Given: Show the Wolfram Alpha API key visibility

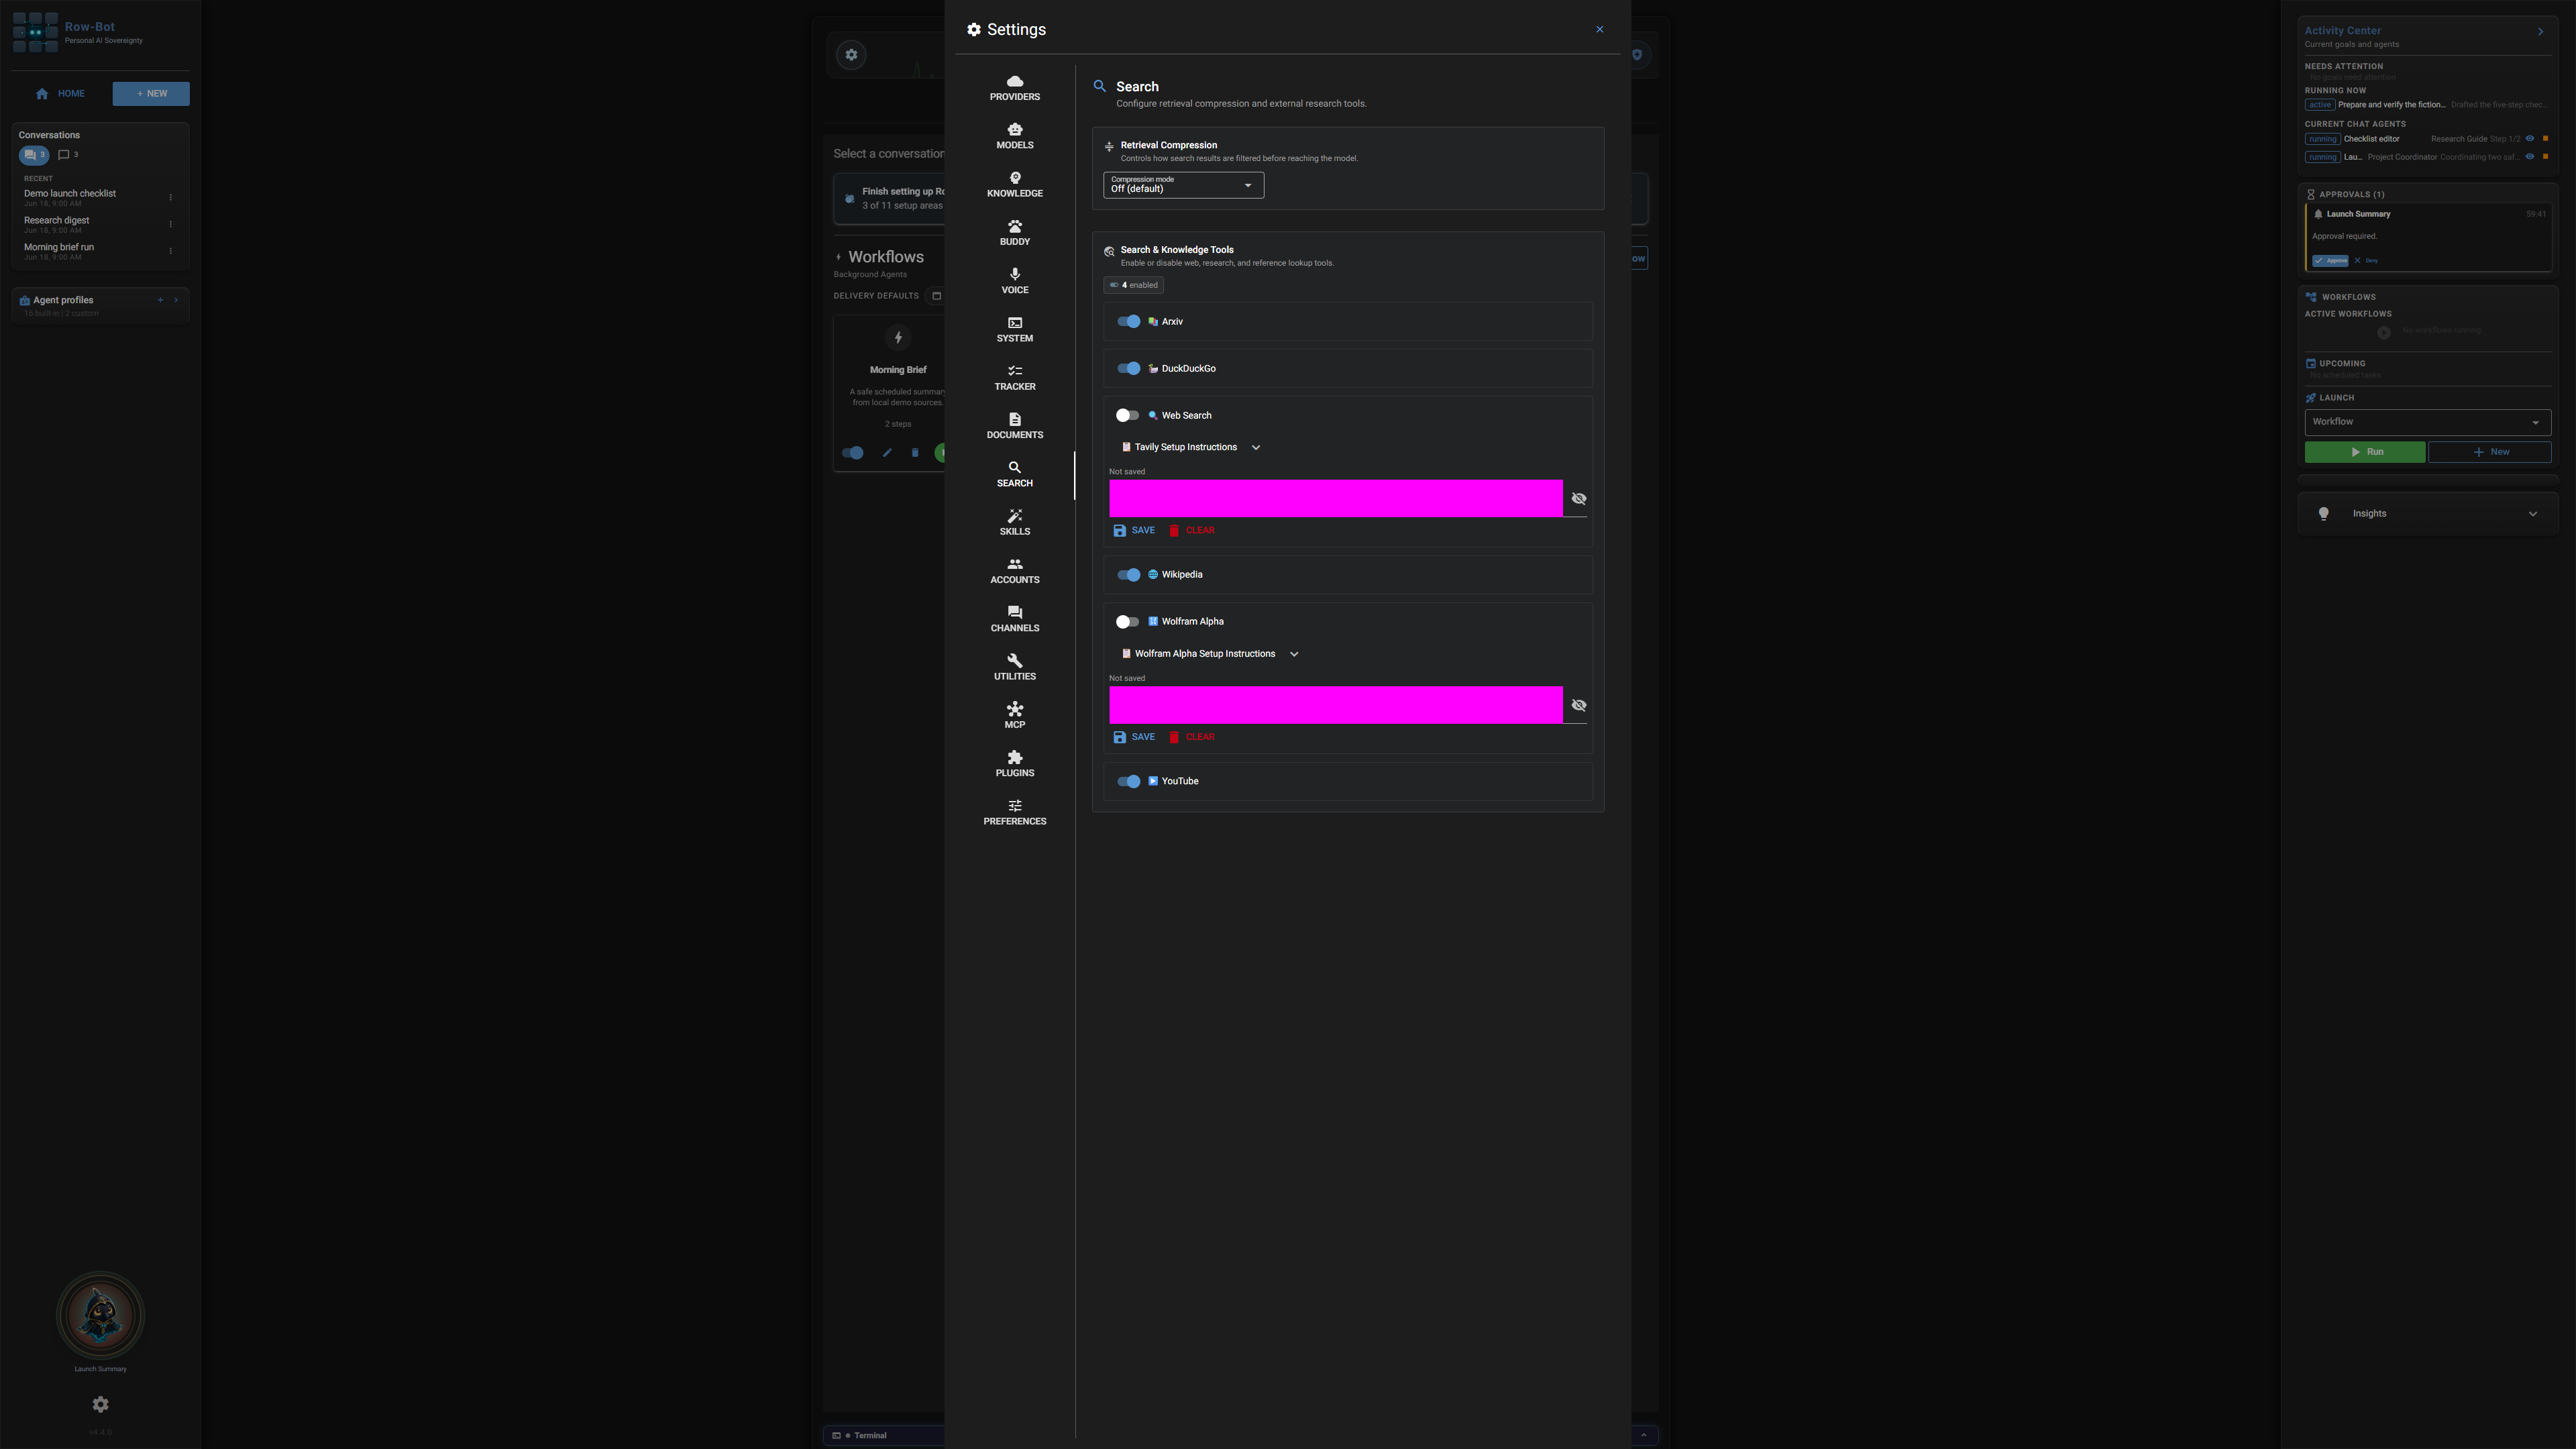Looking at the screenshot, I should [1579, 706].
